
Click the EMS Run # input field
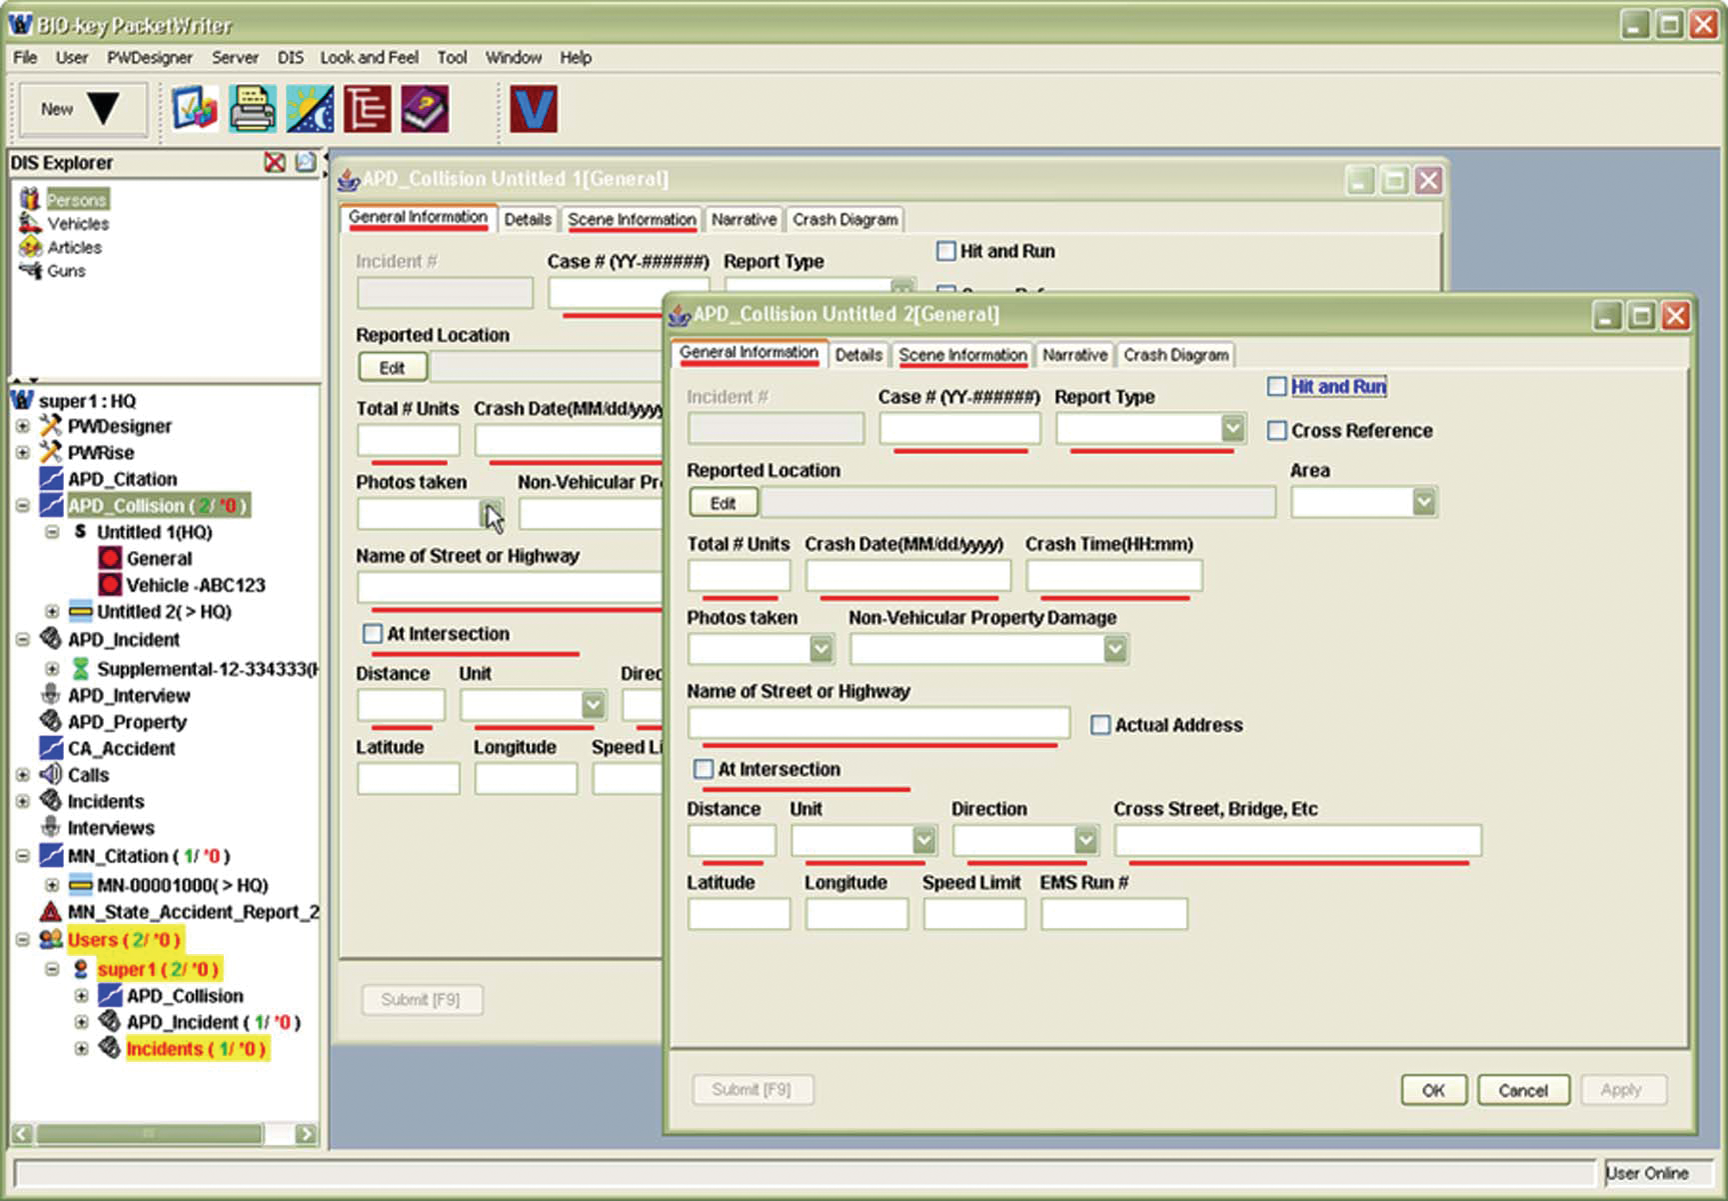[1113, 914]
